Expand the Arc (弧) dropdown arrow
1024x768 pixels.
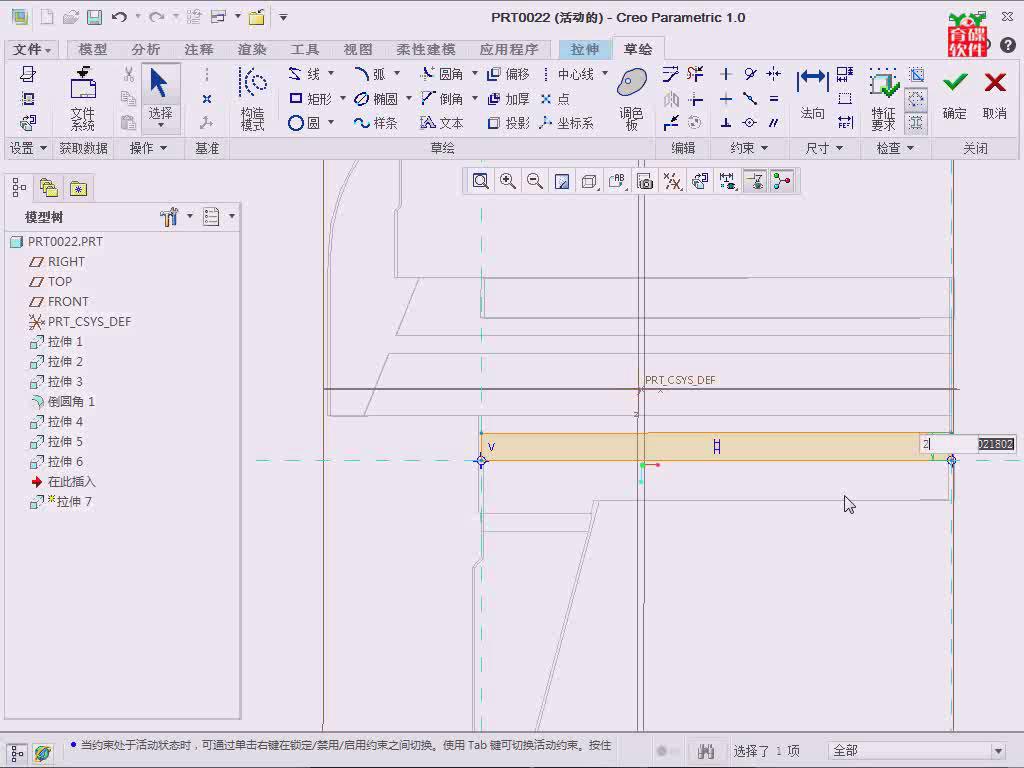coord(396,74)
